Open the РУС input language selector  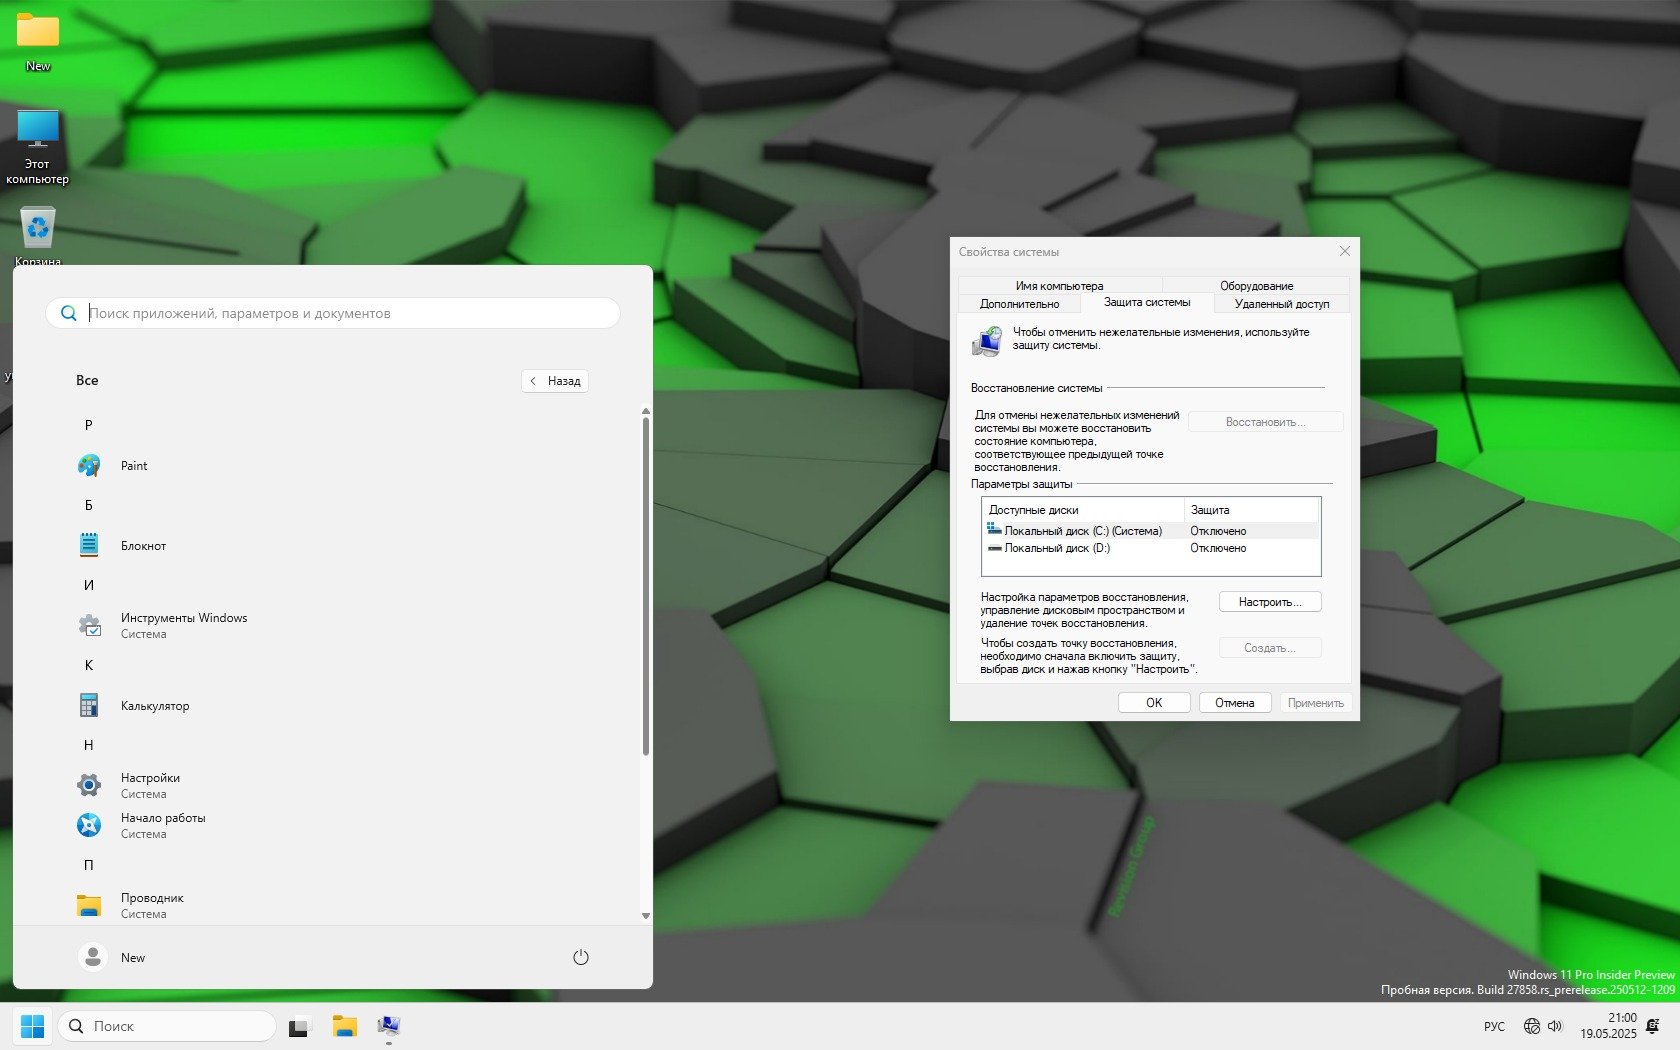(1494, 1027)
